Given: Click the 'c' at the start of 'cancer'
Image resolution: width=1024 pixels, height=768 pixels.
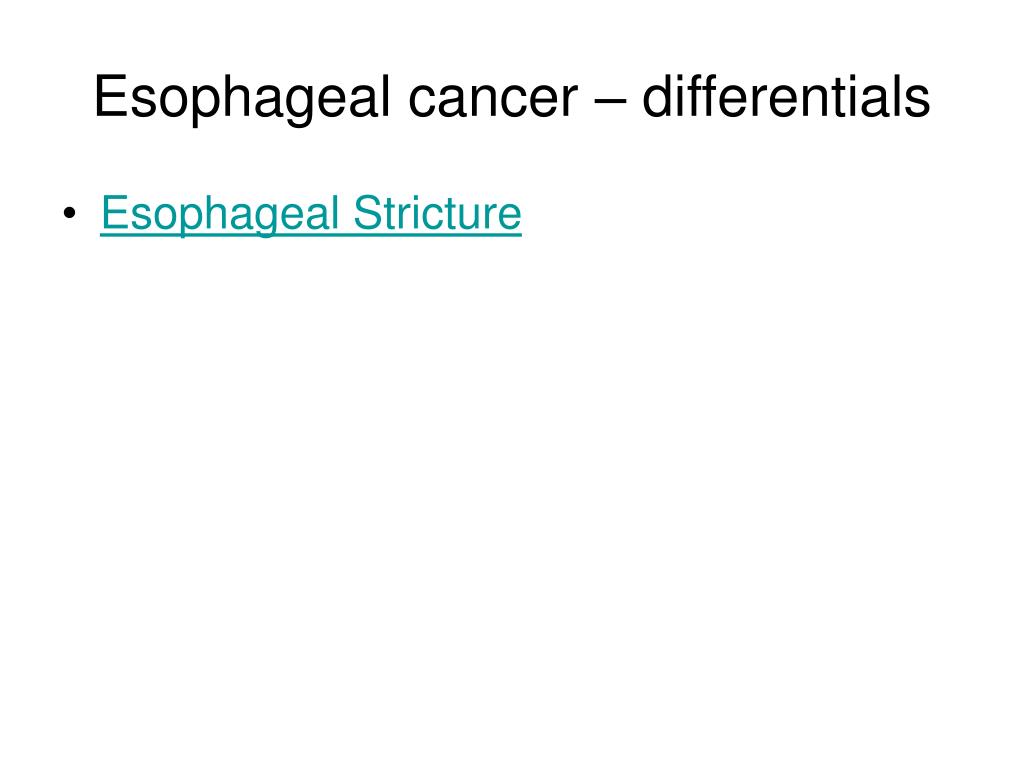Looking at the screenshot, I should coord(422,103).
